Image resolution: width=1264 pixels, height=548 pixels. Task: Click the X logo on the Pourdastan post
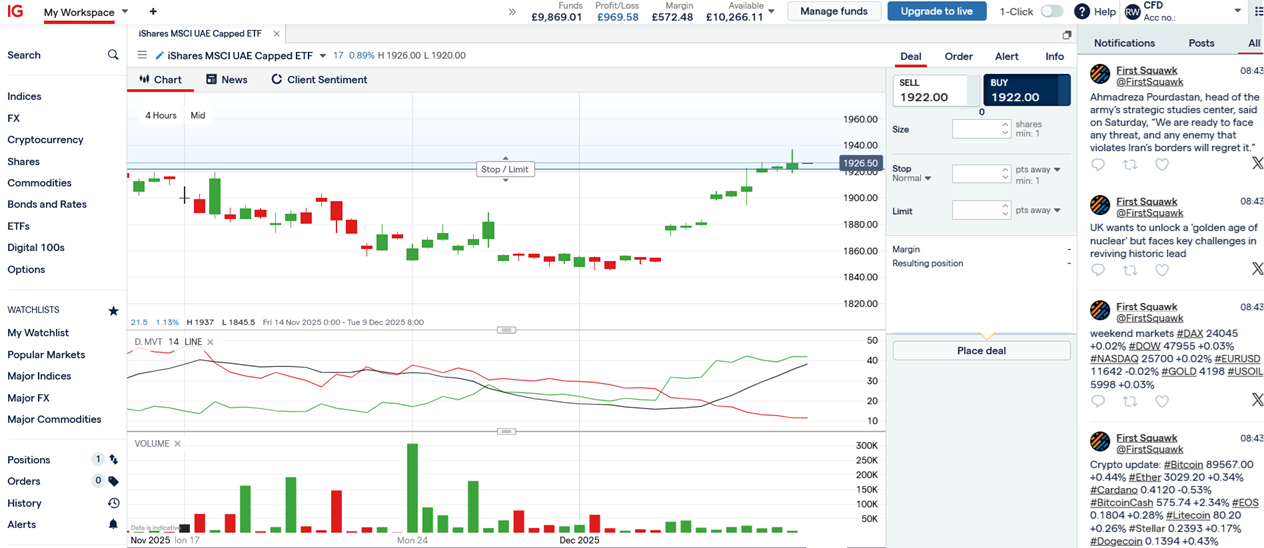tap(1257, 164)
